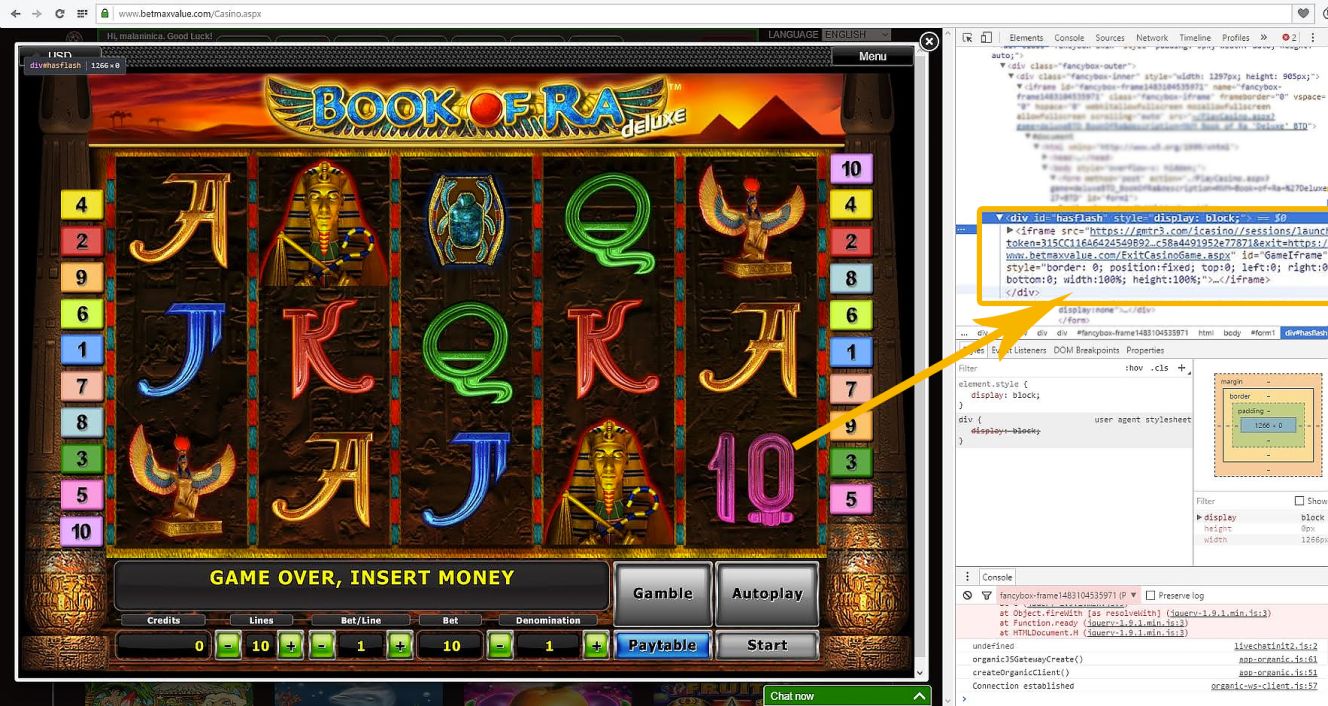
Task: Click the browser address bar URL
Action: pyautogui.click(x=189, y=14)
